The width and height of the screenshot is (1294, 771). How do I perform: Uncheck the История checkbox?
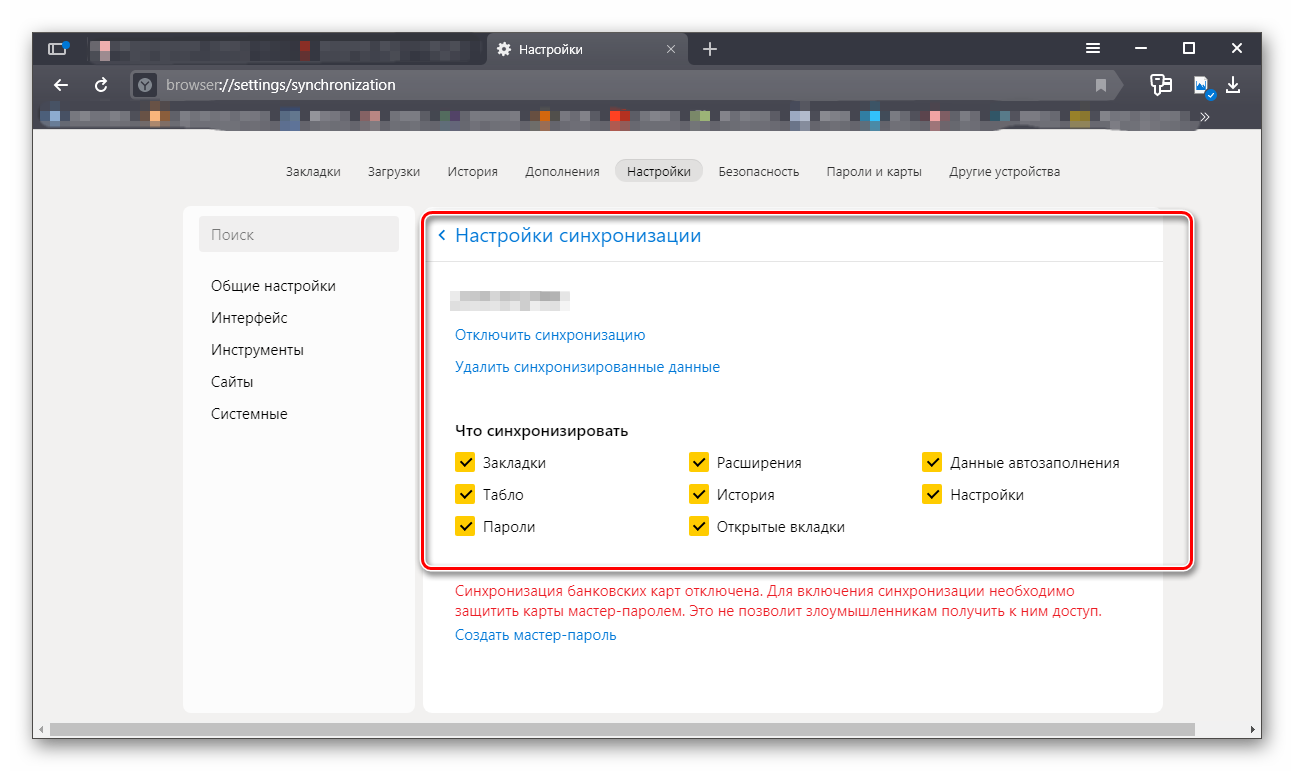pos(699,494)
